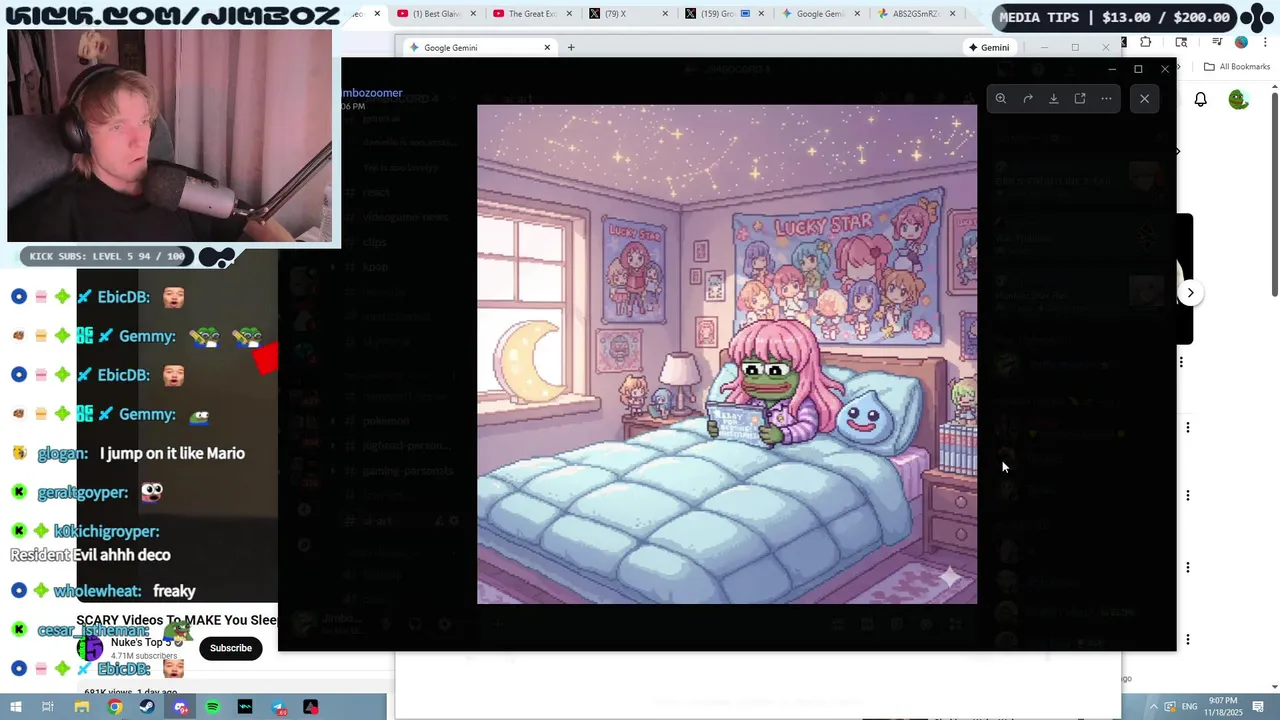This screenshot has height=720, width=1280.
Task: Open Steam from the taskbar
Action: coord(147,707)
